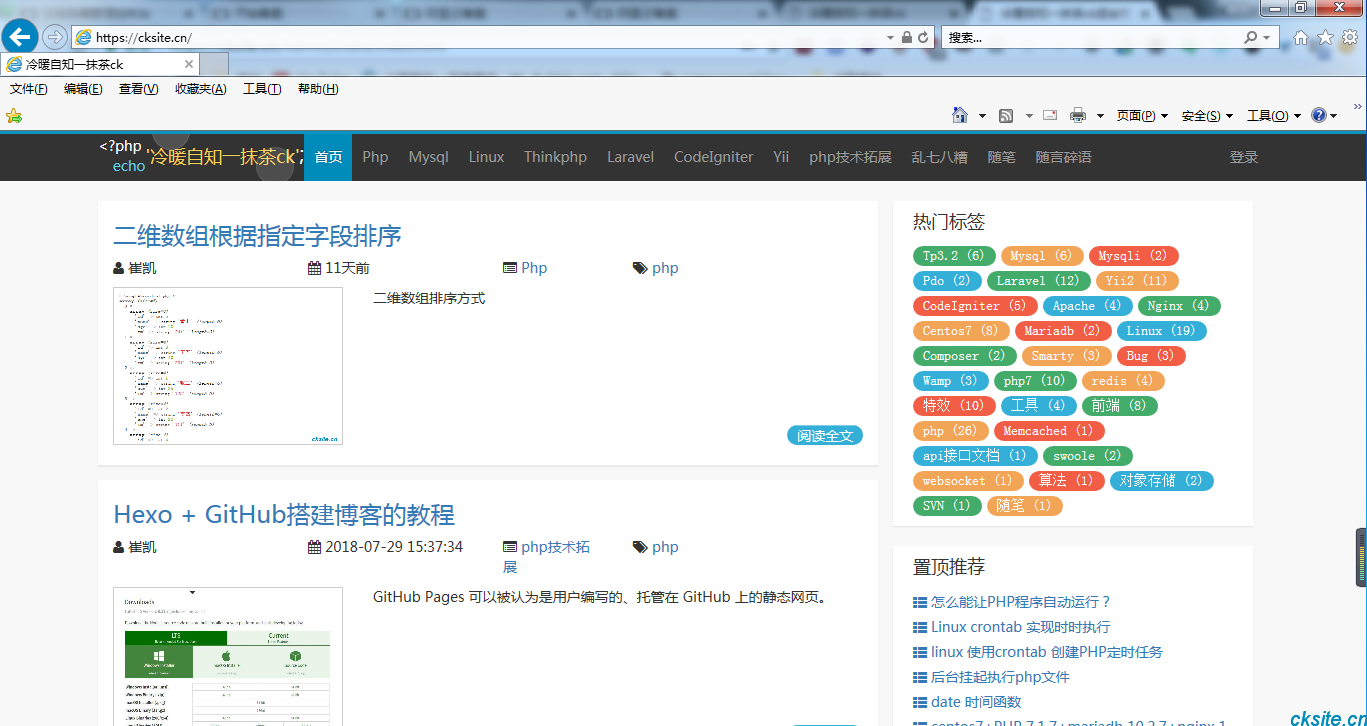This screenshot has height=726, width=1367.
Task: Click the 登录 login link
Action: click(x=1244, y=157)
